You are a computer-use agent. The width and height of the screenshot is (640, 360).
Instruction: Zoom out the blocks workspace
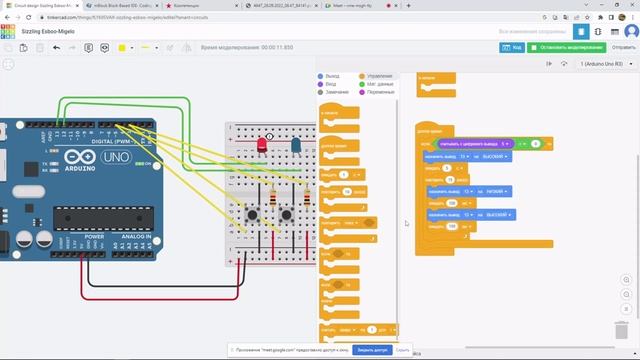[x=626, y=294]
